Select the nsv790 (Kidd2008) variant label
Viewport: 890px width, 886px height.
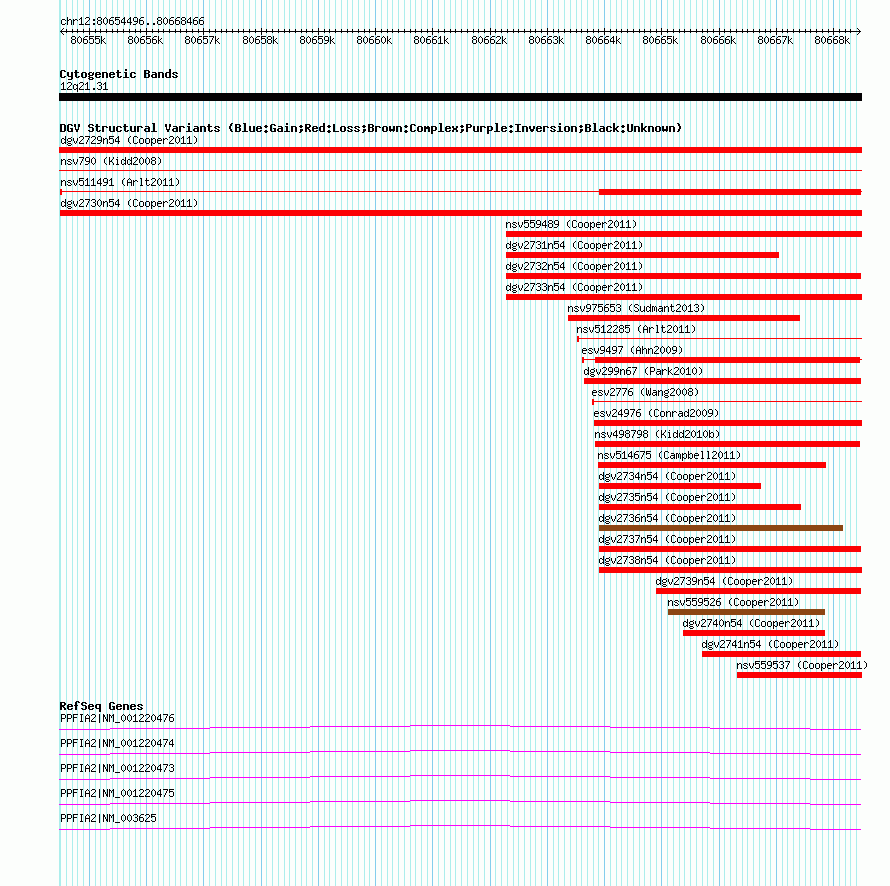coord(111,161)
